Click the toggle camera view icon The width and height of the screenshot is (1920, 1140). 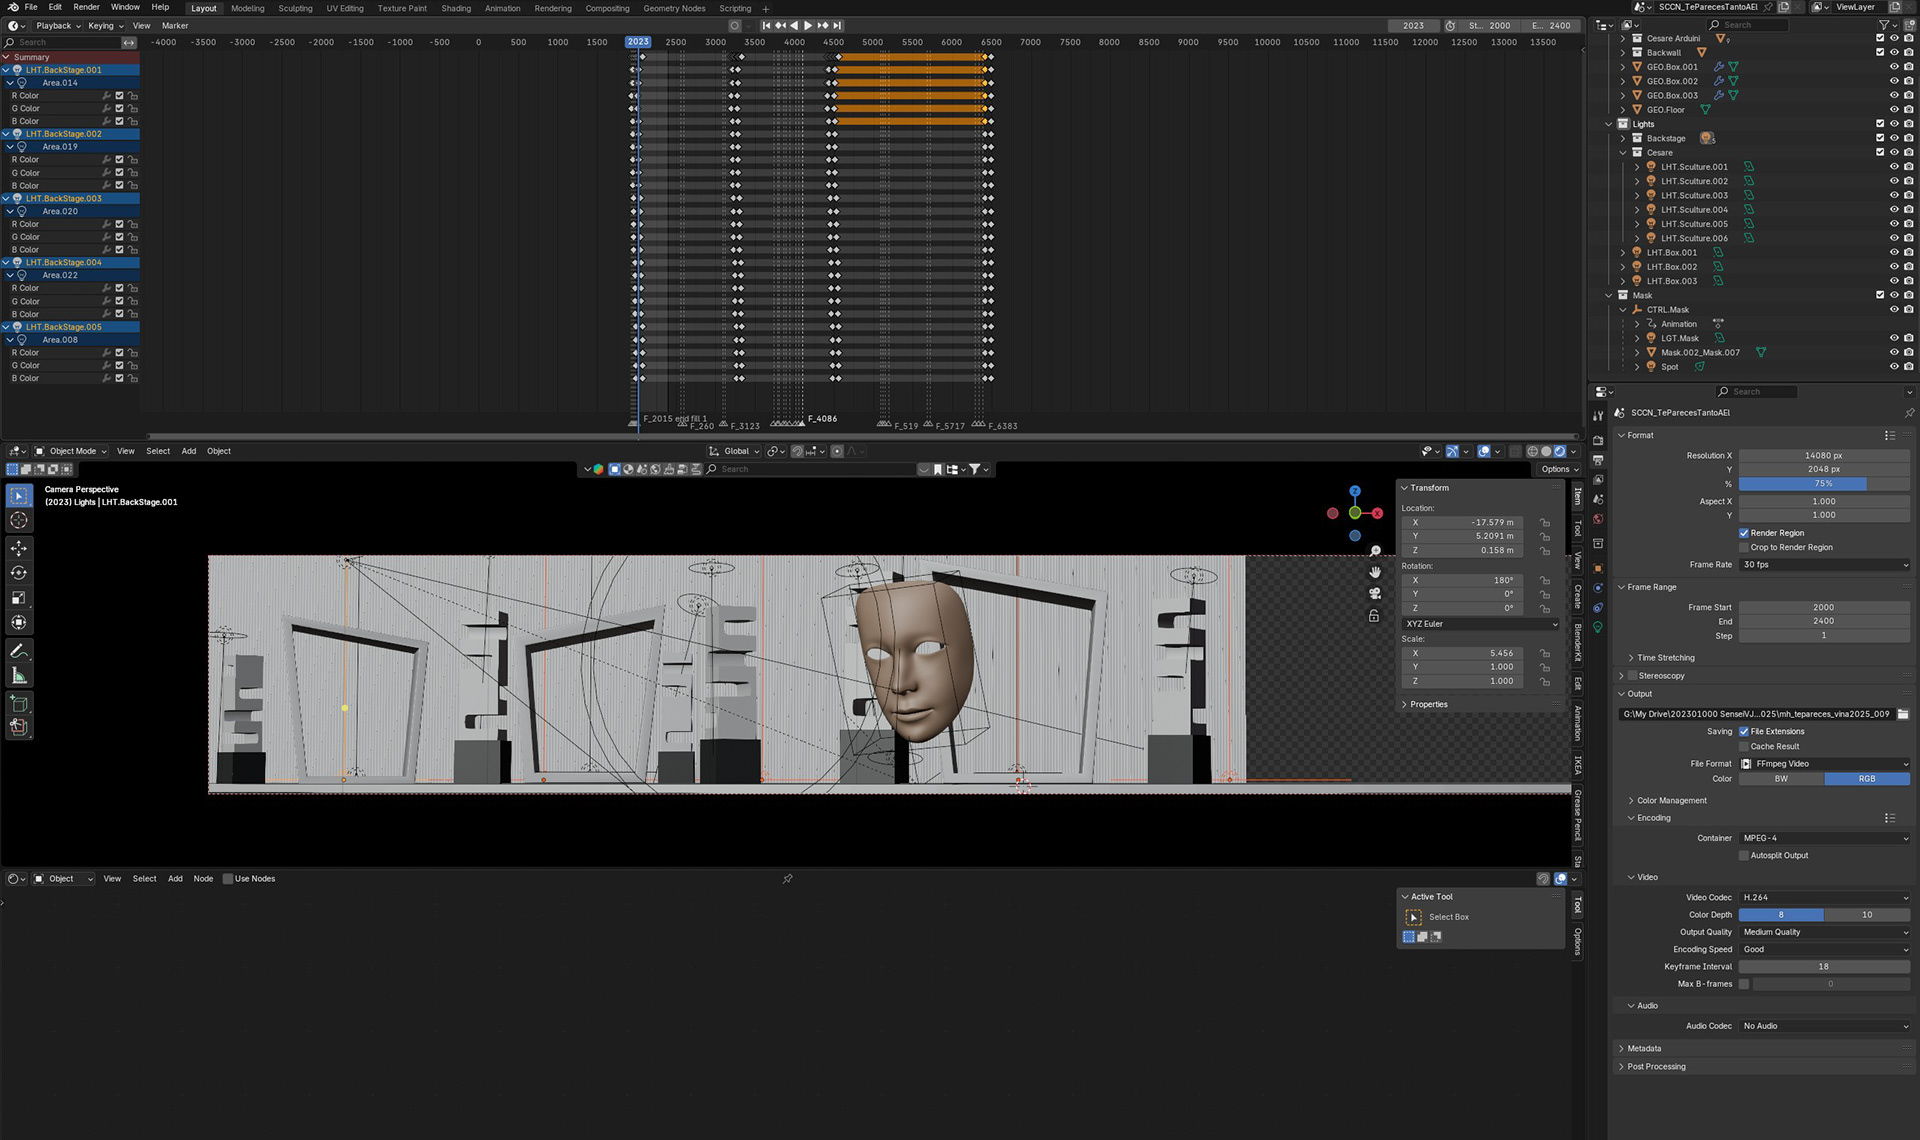pyautogui.click(x=1375, y=593)
